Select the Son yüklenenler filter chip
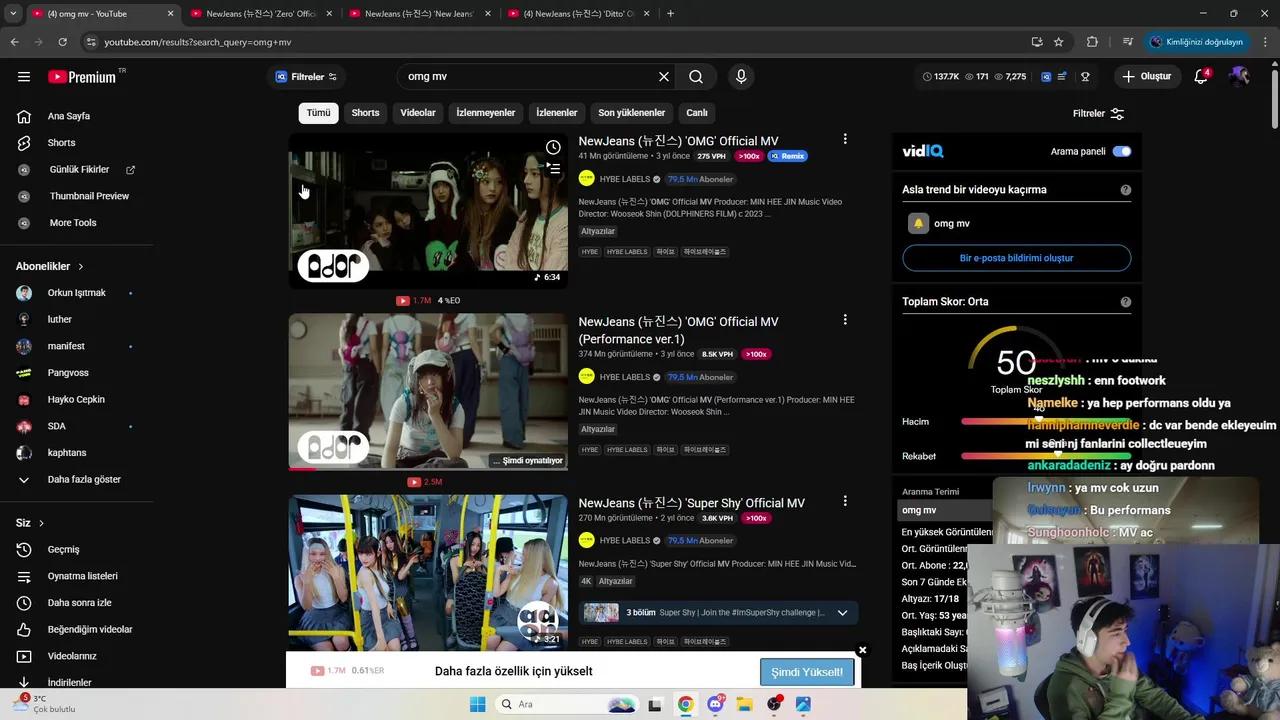 point(631,113)
